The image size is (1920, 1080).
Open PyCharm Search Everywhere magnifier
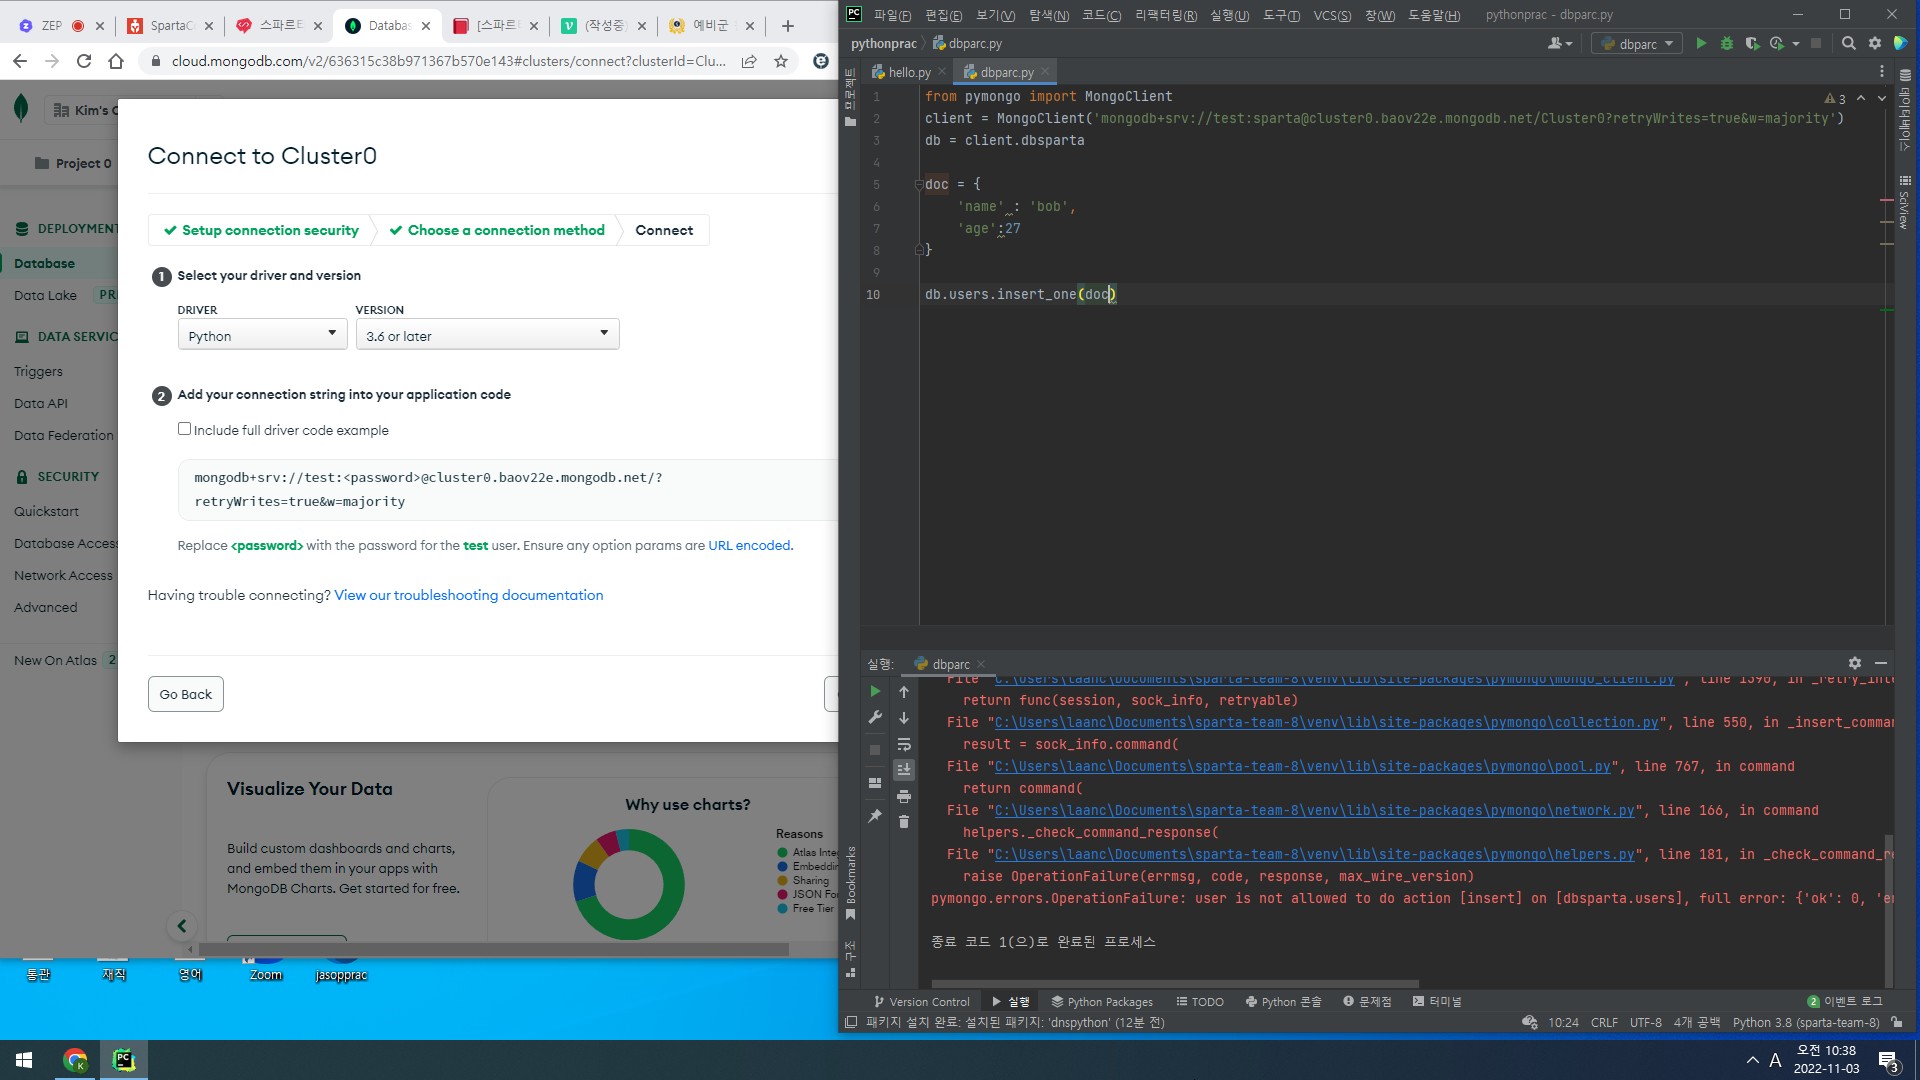pyautogui.click(x=1849, y=43)
